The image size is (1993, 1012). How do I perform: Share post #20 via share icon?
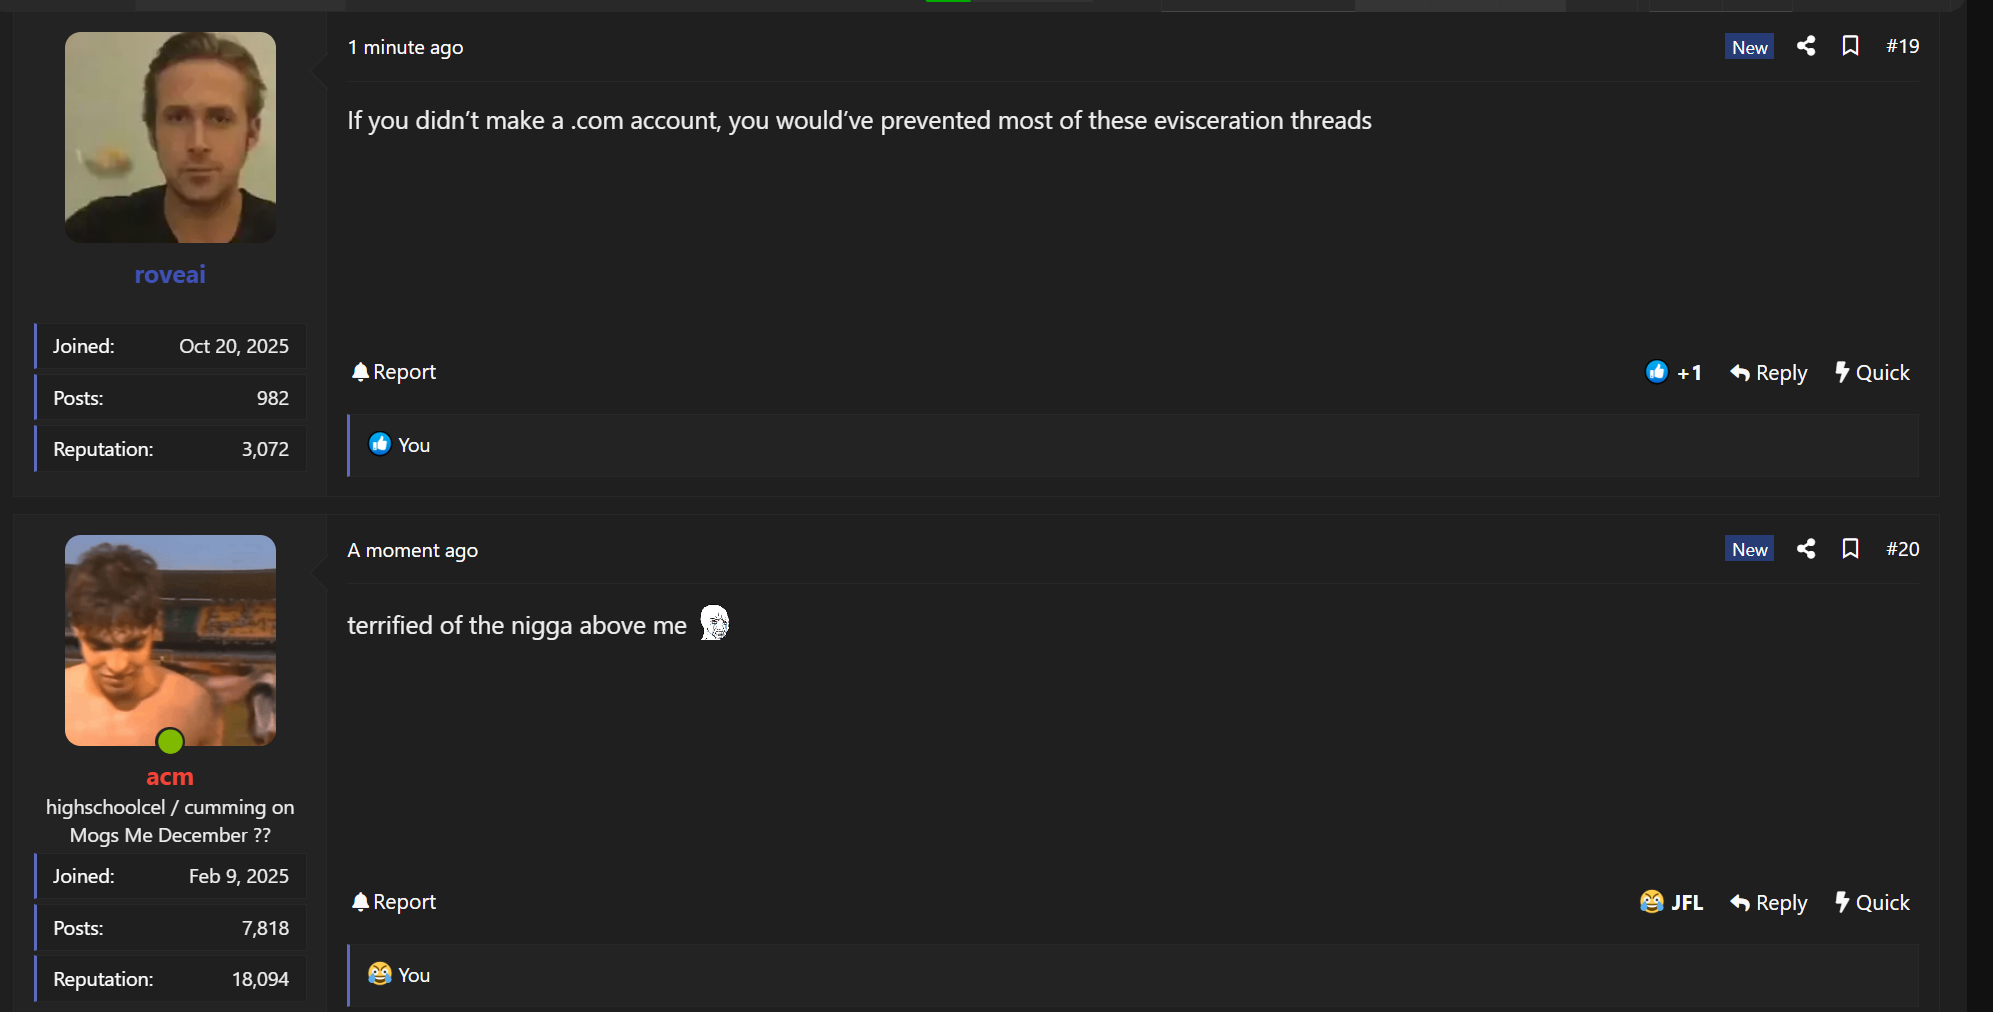(1806, 549)
